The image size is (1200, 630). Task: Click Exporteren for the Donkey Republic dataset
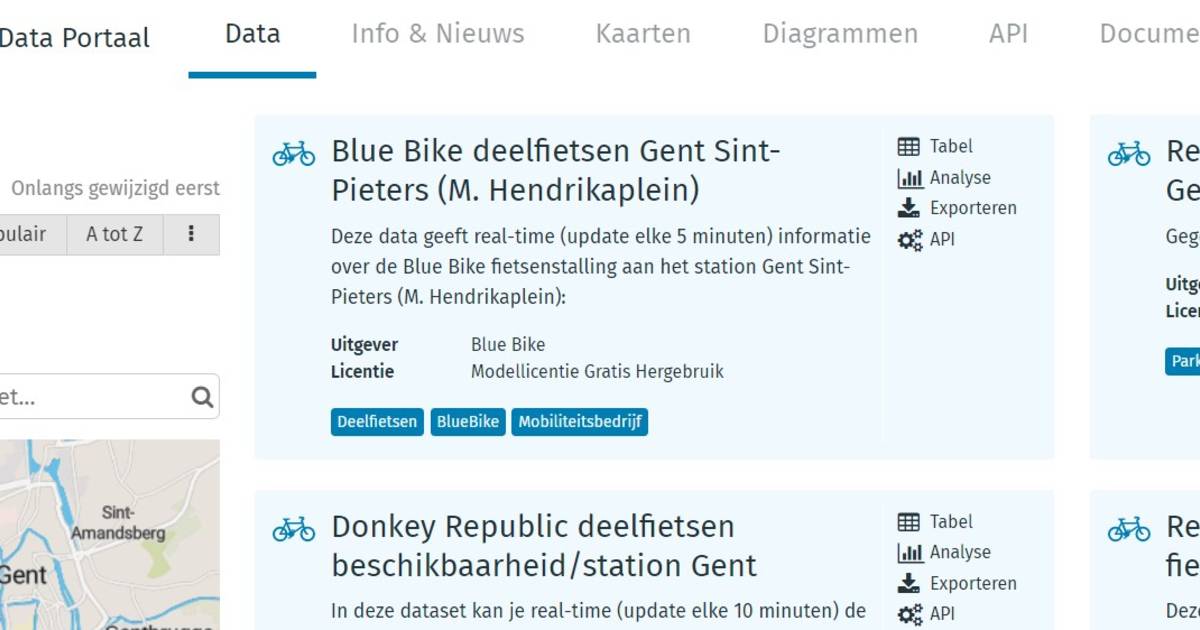957,583
